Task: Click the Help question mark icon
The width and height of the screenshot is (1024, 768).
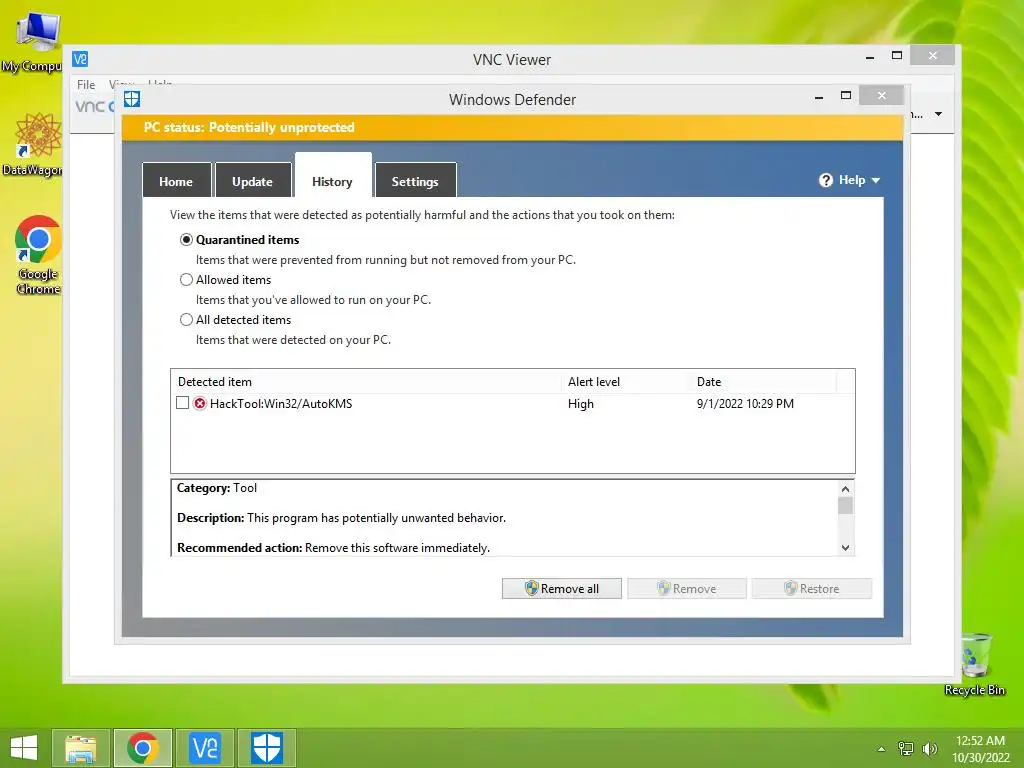Action: [x=826, y=180]
